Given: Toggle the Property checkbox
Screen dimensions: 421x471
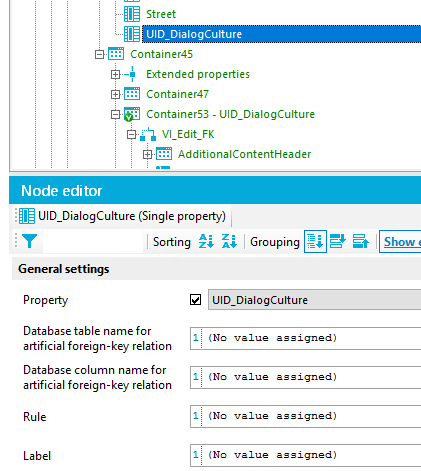Looking at the screenshot, I should click(x=195, y=300).
